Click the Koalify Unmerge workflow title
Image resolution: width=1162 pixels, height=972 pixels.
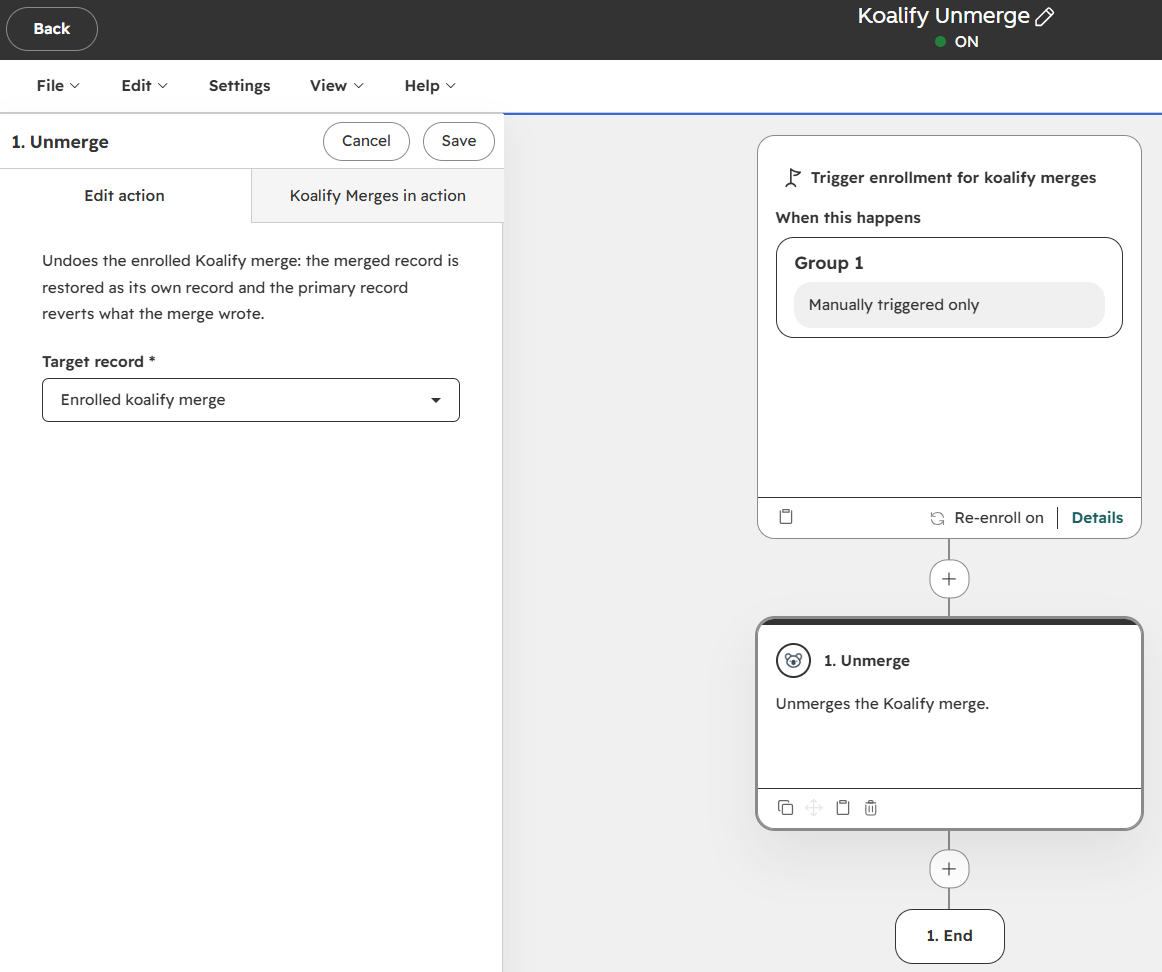[943, 16]
